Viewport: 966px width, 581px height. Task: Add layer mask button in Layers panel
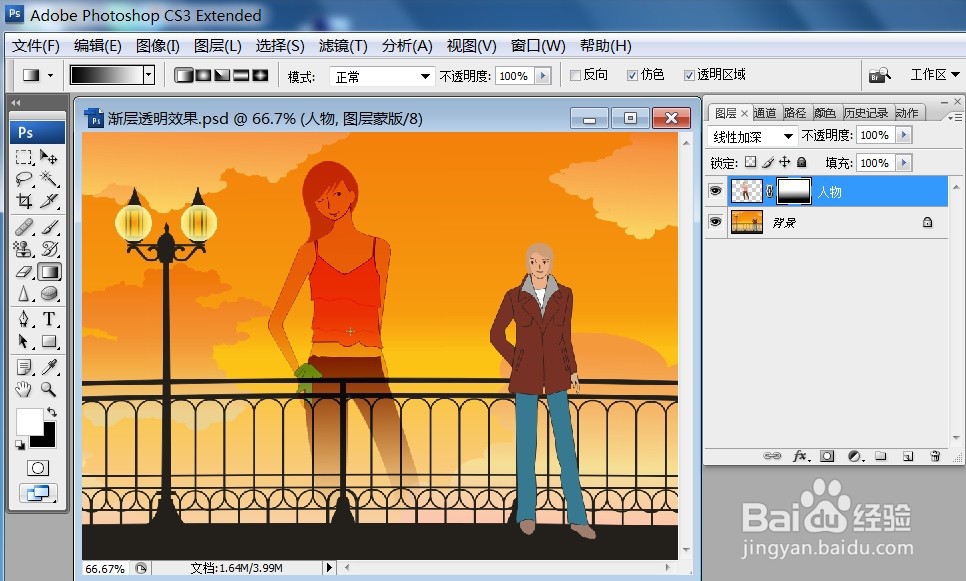(827, 456)
